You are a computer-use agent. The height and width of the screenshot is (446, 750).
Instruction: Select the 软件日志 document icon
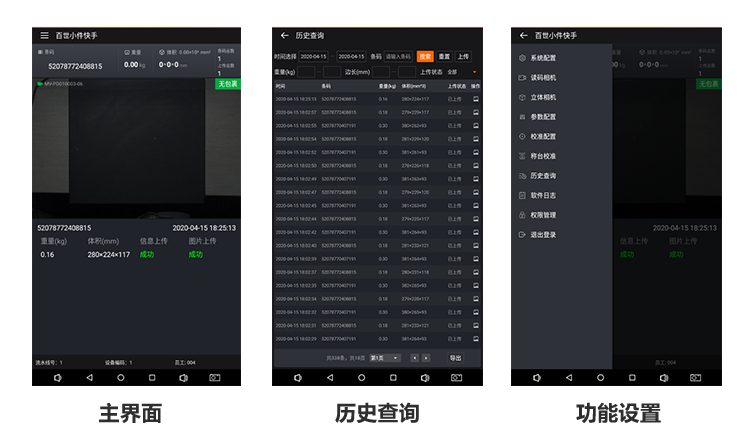522,195
